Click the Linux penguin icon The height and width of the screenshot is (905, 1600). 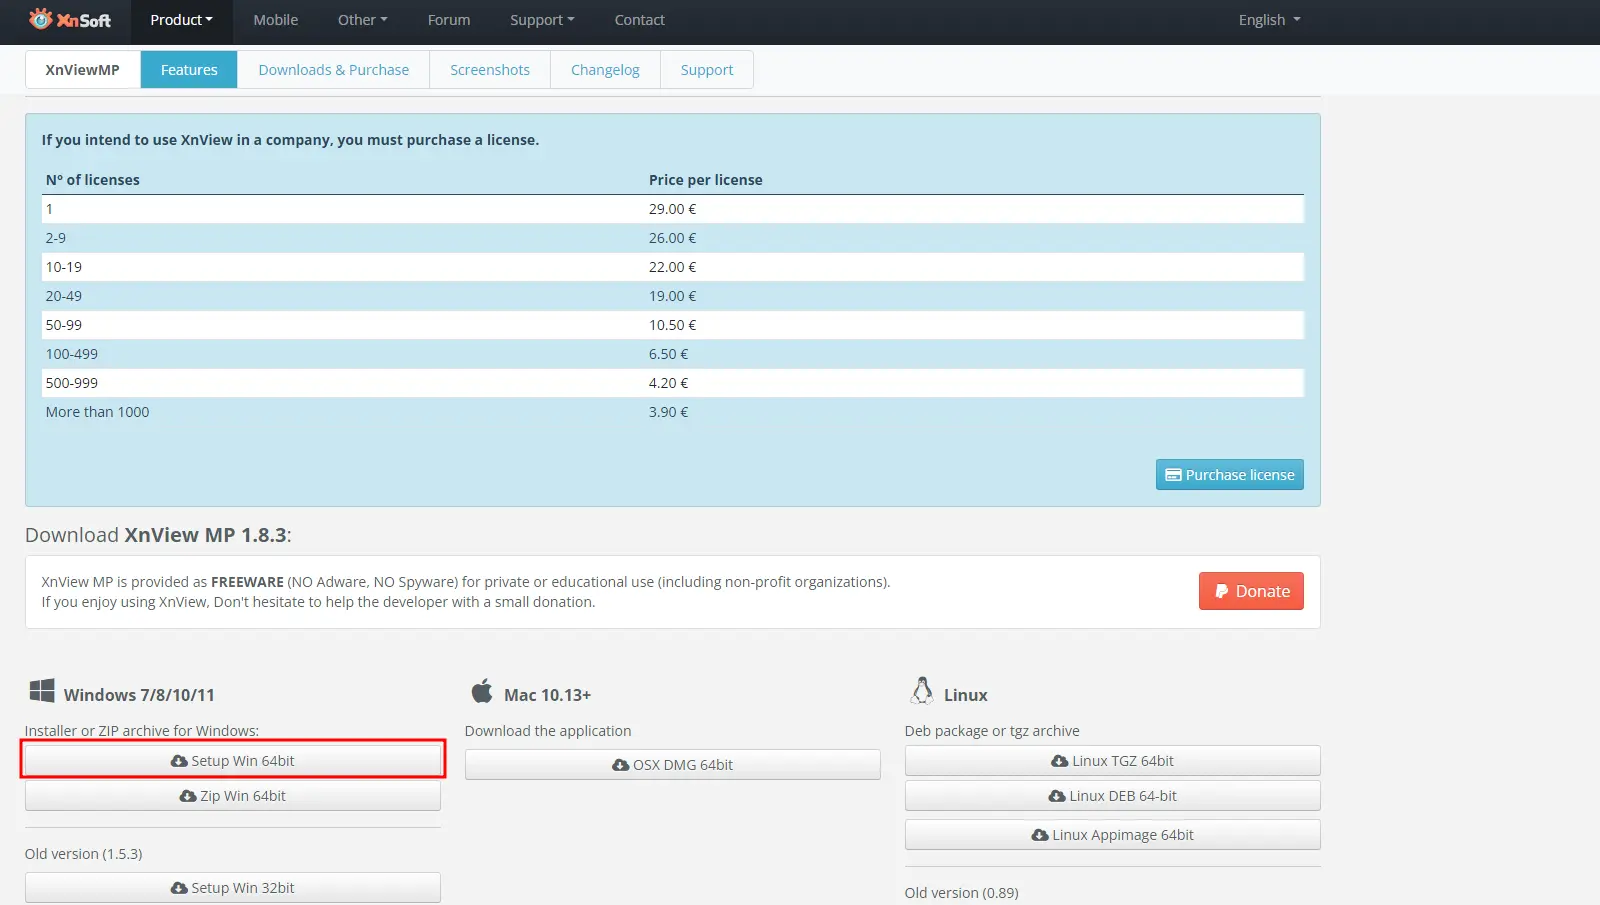922,691
